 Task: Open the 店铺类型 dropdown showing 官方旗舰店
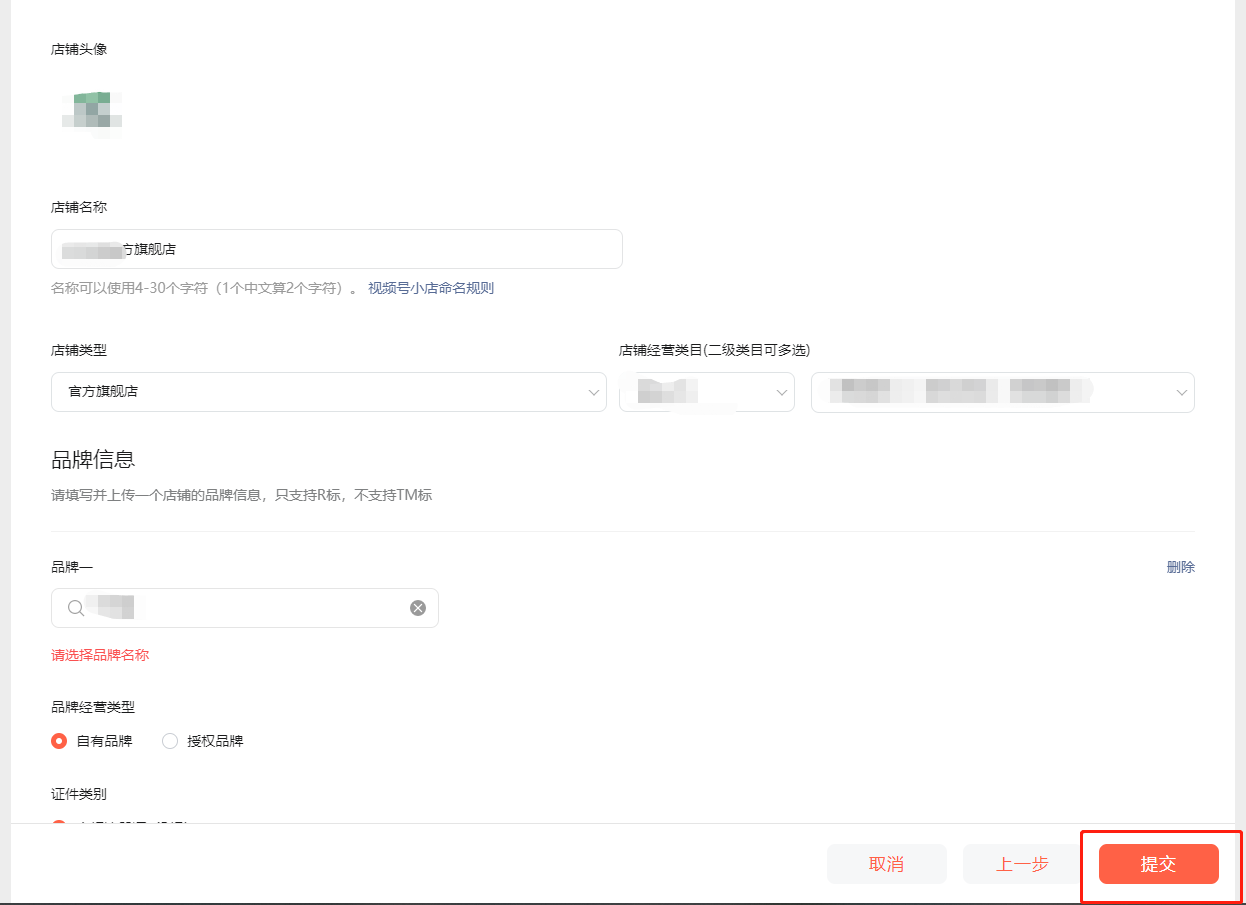coord(329,392)
